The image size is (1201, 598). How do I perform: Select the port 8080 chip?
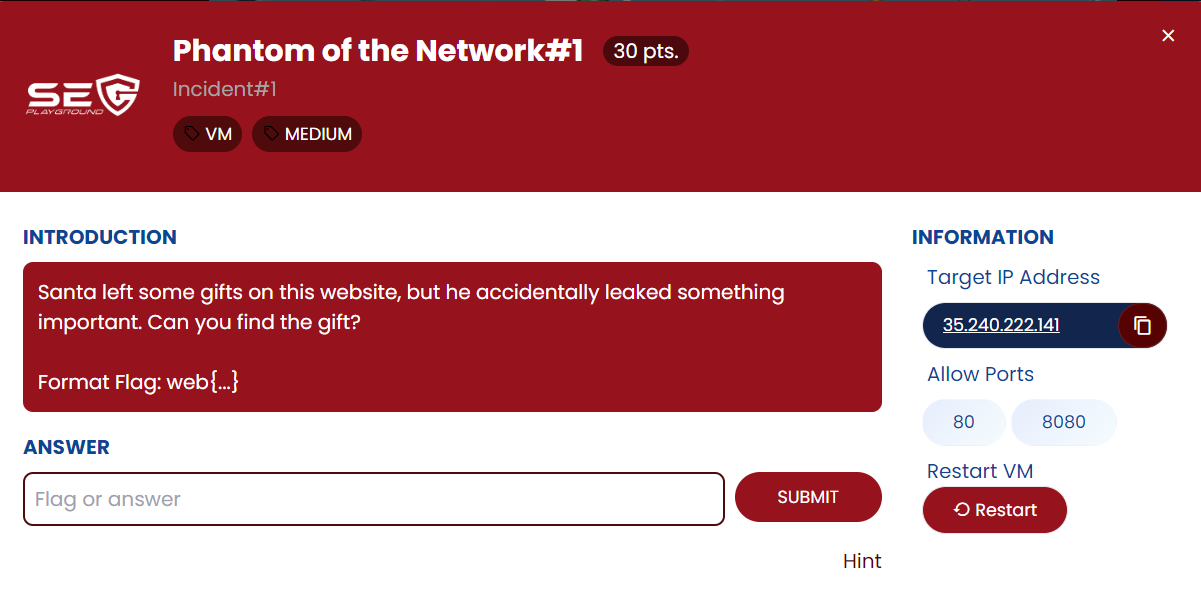1063,422
